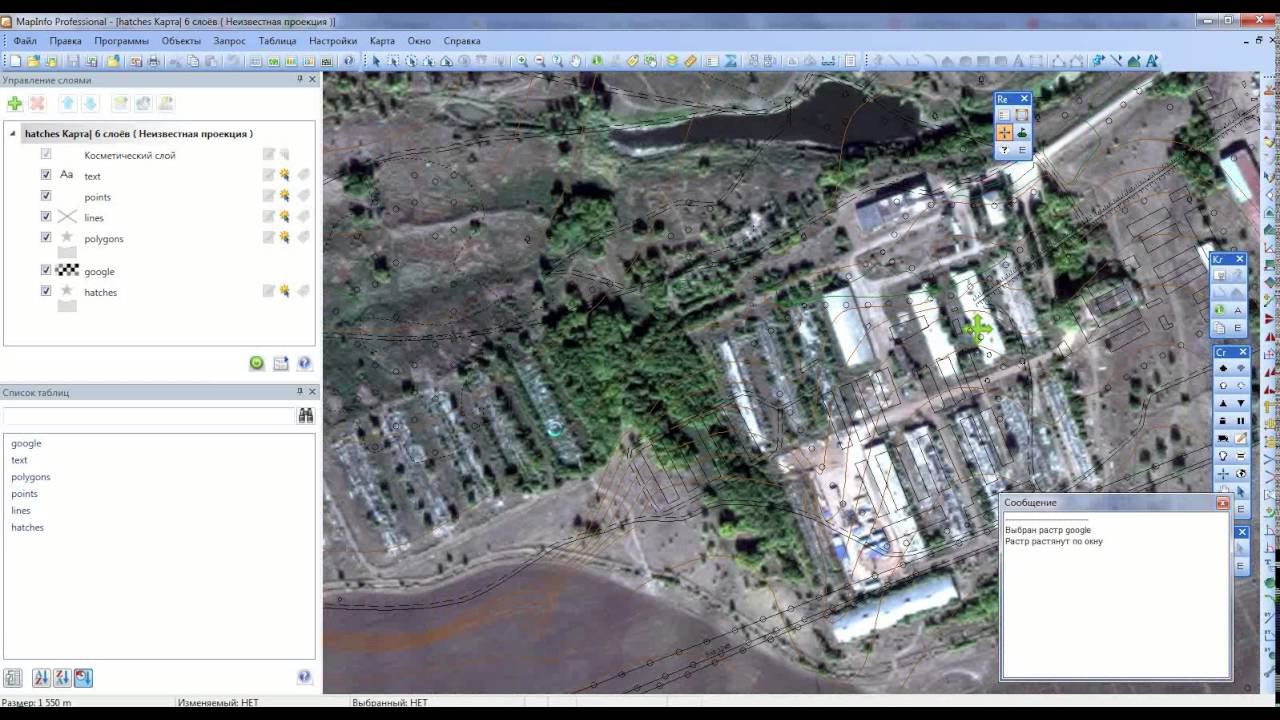The height and width of the screenshot is (720, 1280).
Task: Click the pencil icon in Cr palette
Action: (1241, 436)
